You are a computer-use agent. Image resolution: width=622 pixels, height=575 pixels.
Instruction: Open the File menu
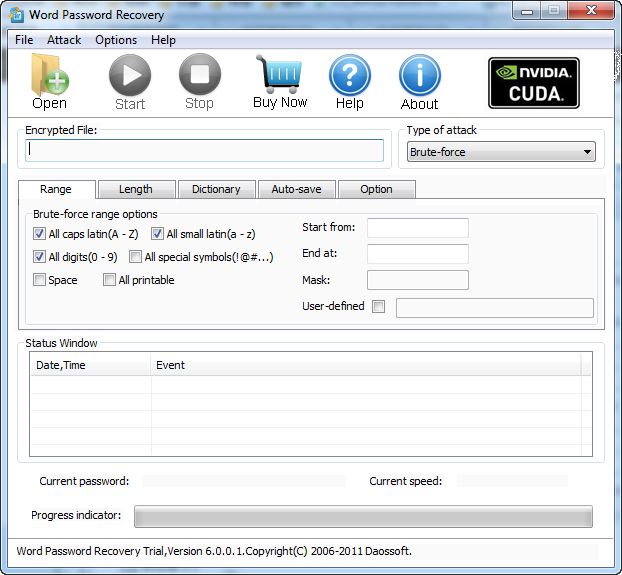(24, 40)
